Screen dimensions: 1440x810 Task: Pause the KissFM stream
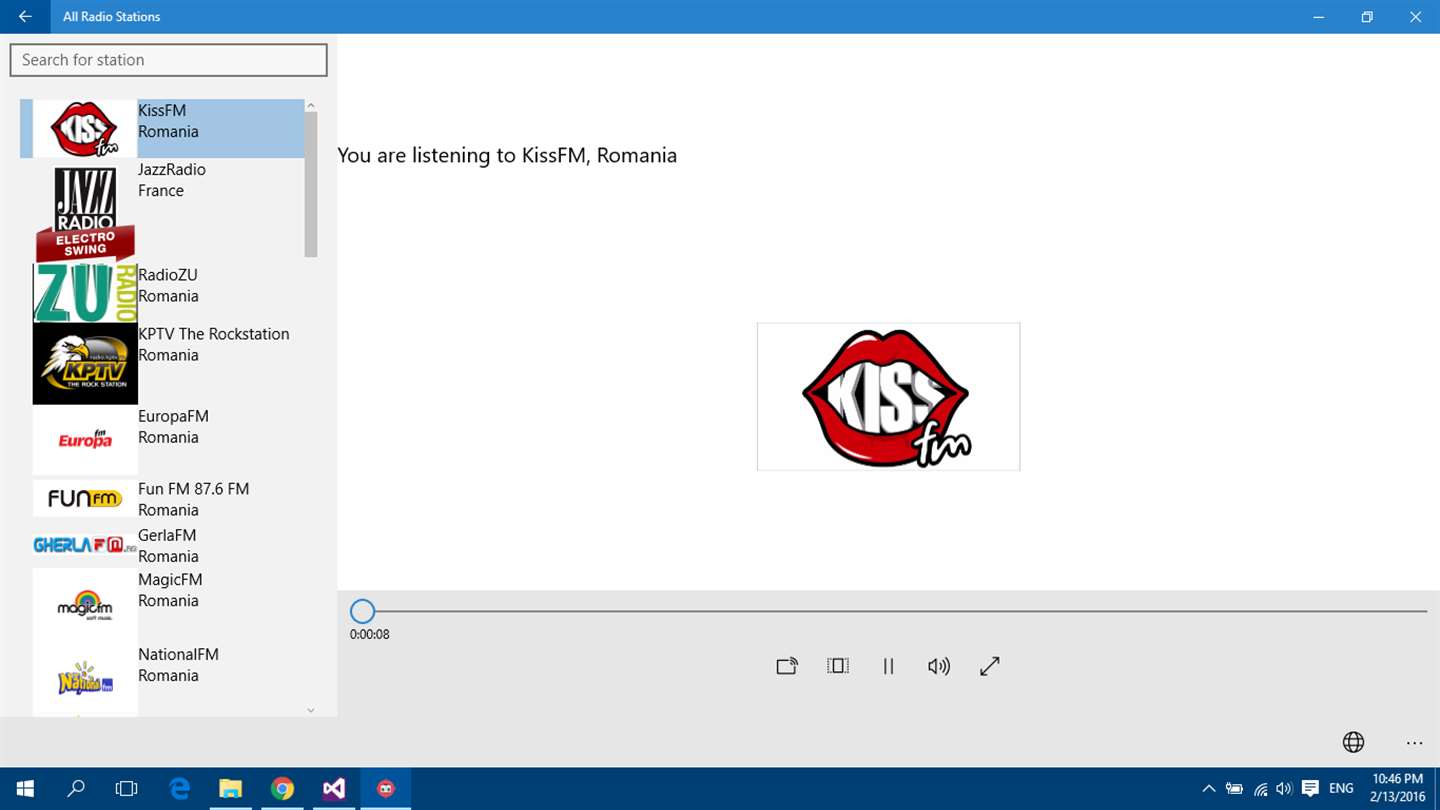tap(888, 666)
